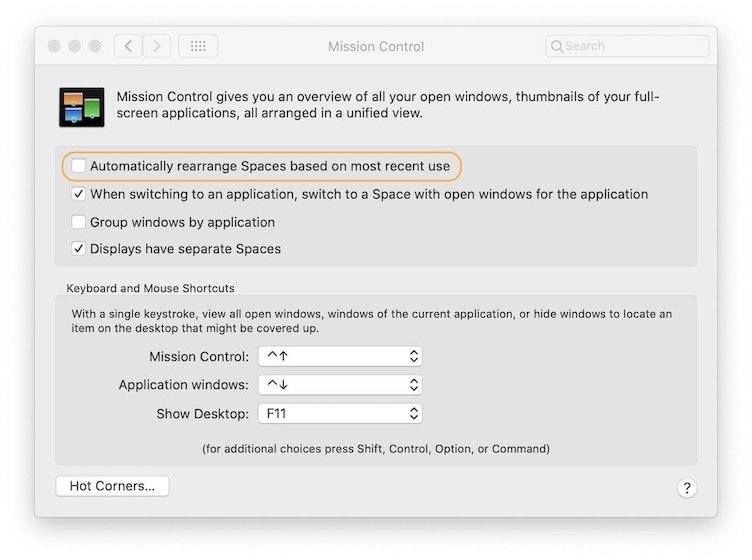
Task: Enable automatically rearrange Spaces checkbox
Action: pyautogui.click(x=79, y=166)
